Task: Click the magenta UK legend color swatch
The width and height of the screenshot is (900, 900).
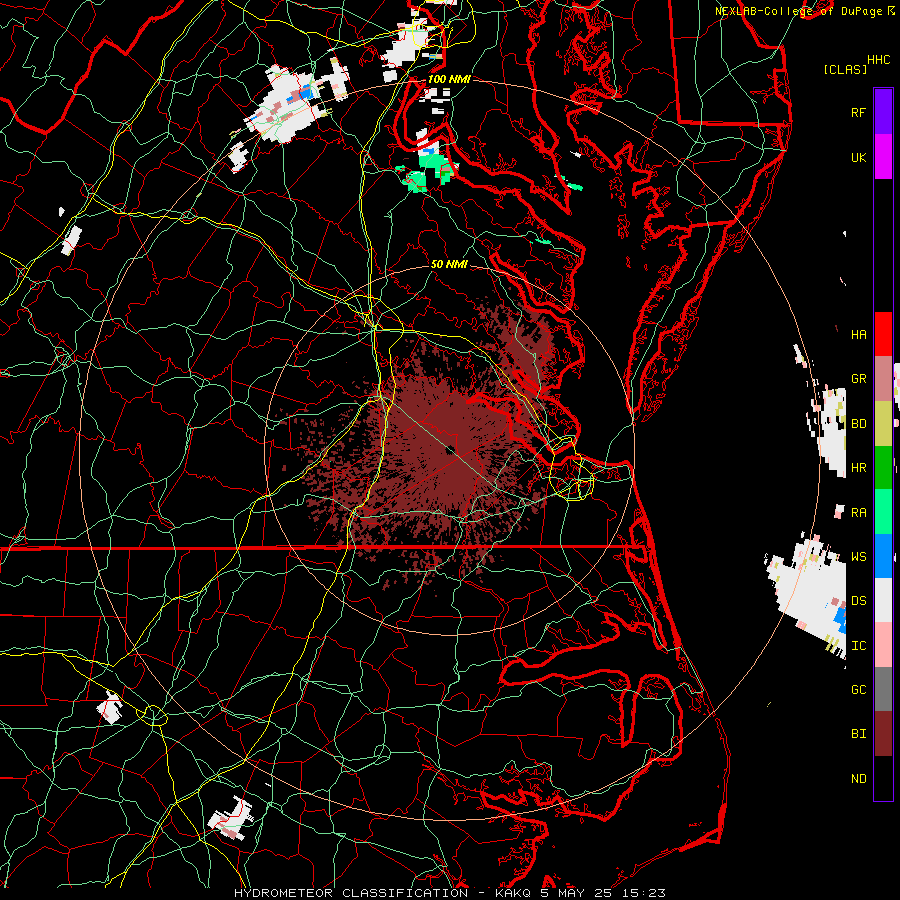Action: 883,157
